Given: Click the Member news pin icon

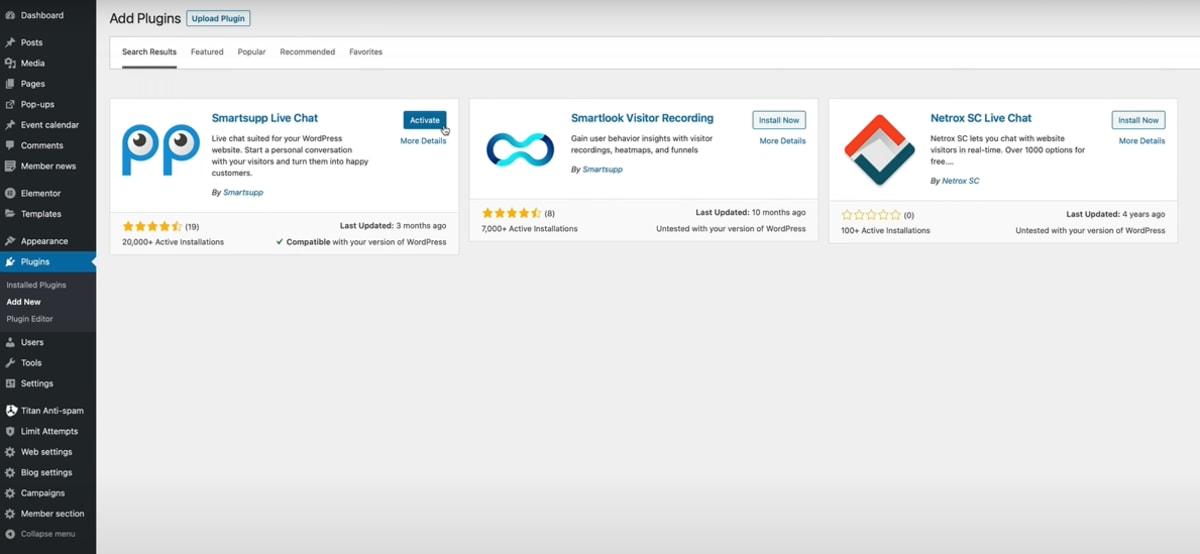Looking at the screenshot, I should [x=10, y=166].
